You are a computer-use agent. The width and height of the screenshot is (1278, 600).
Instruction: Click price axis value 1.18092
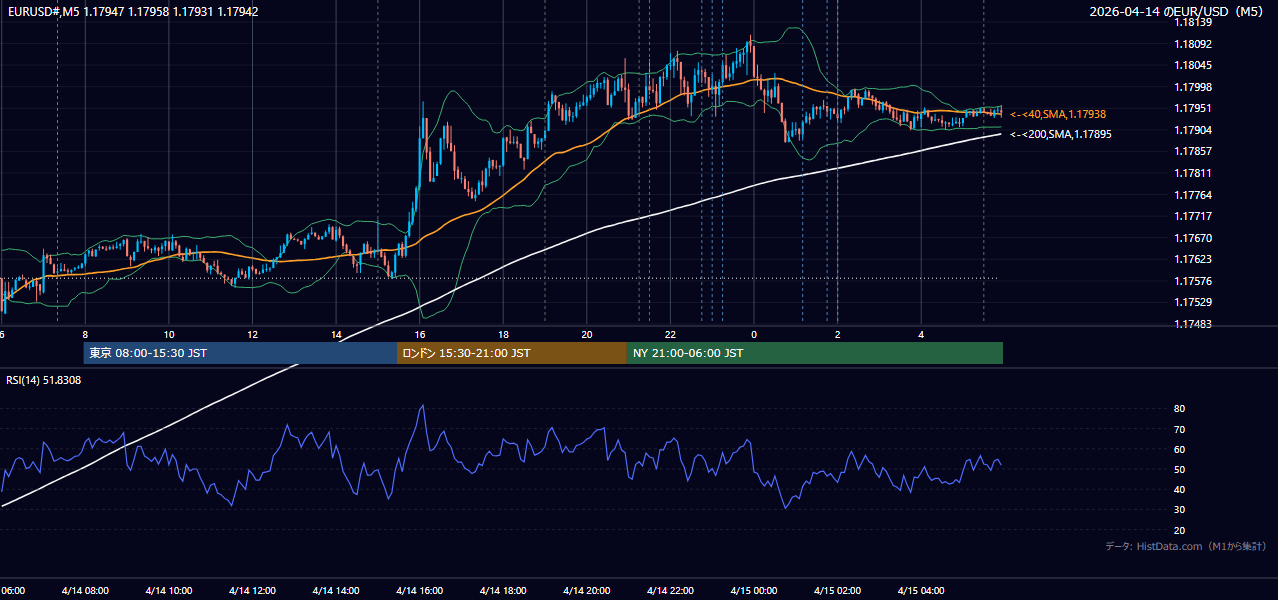pyautogui.click(x=1192, y=44)
